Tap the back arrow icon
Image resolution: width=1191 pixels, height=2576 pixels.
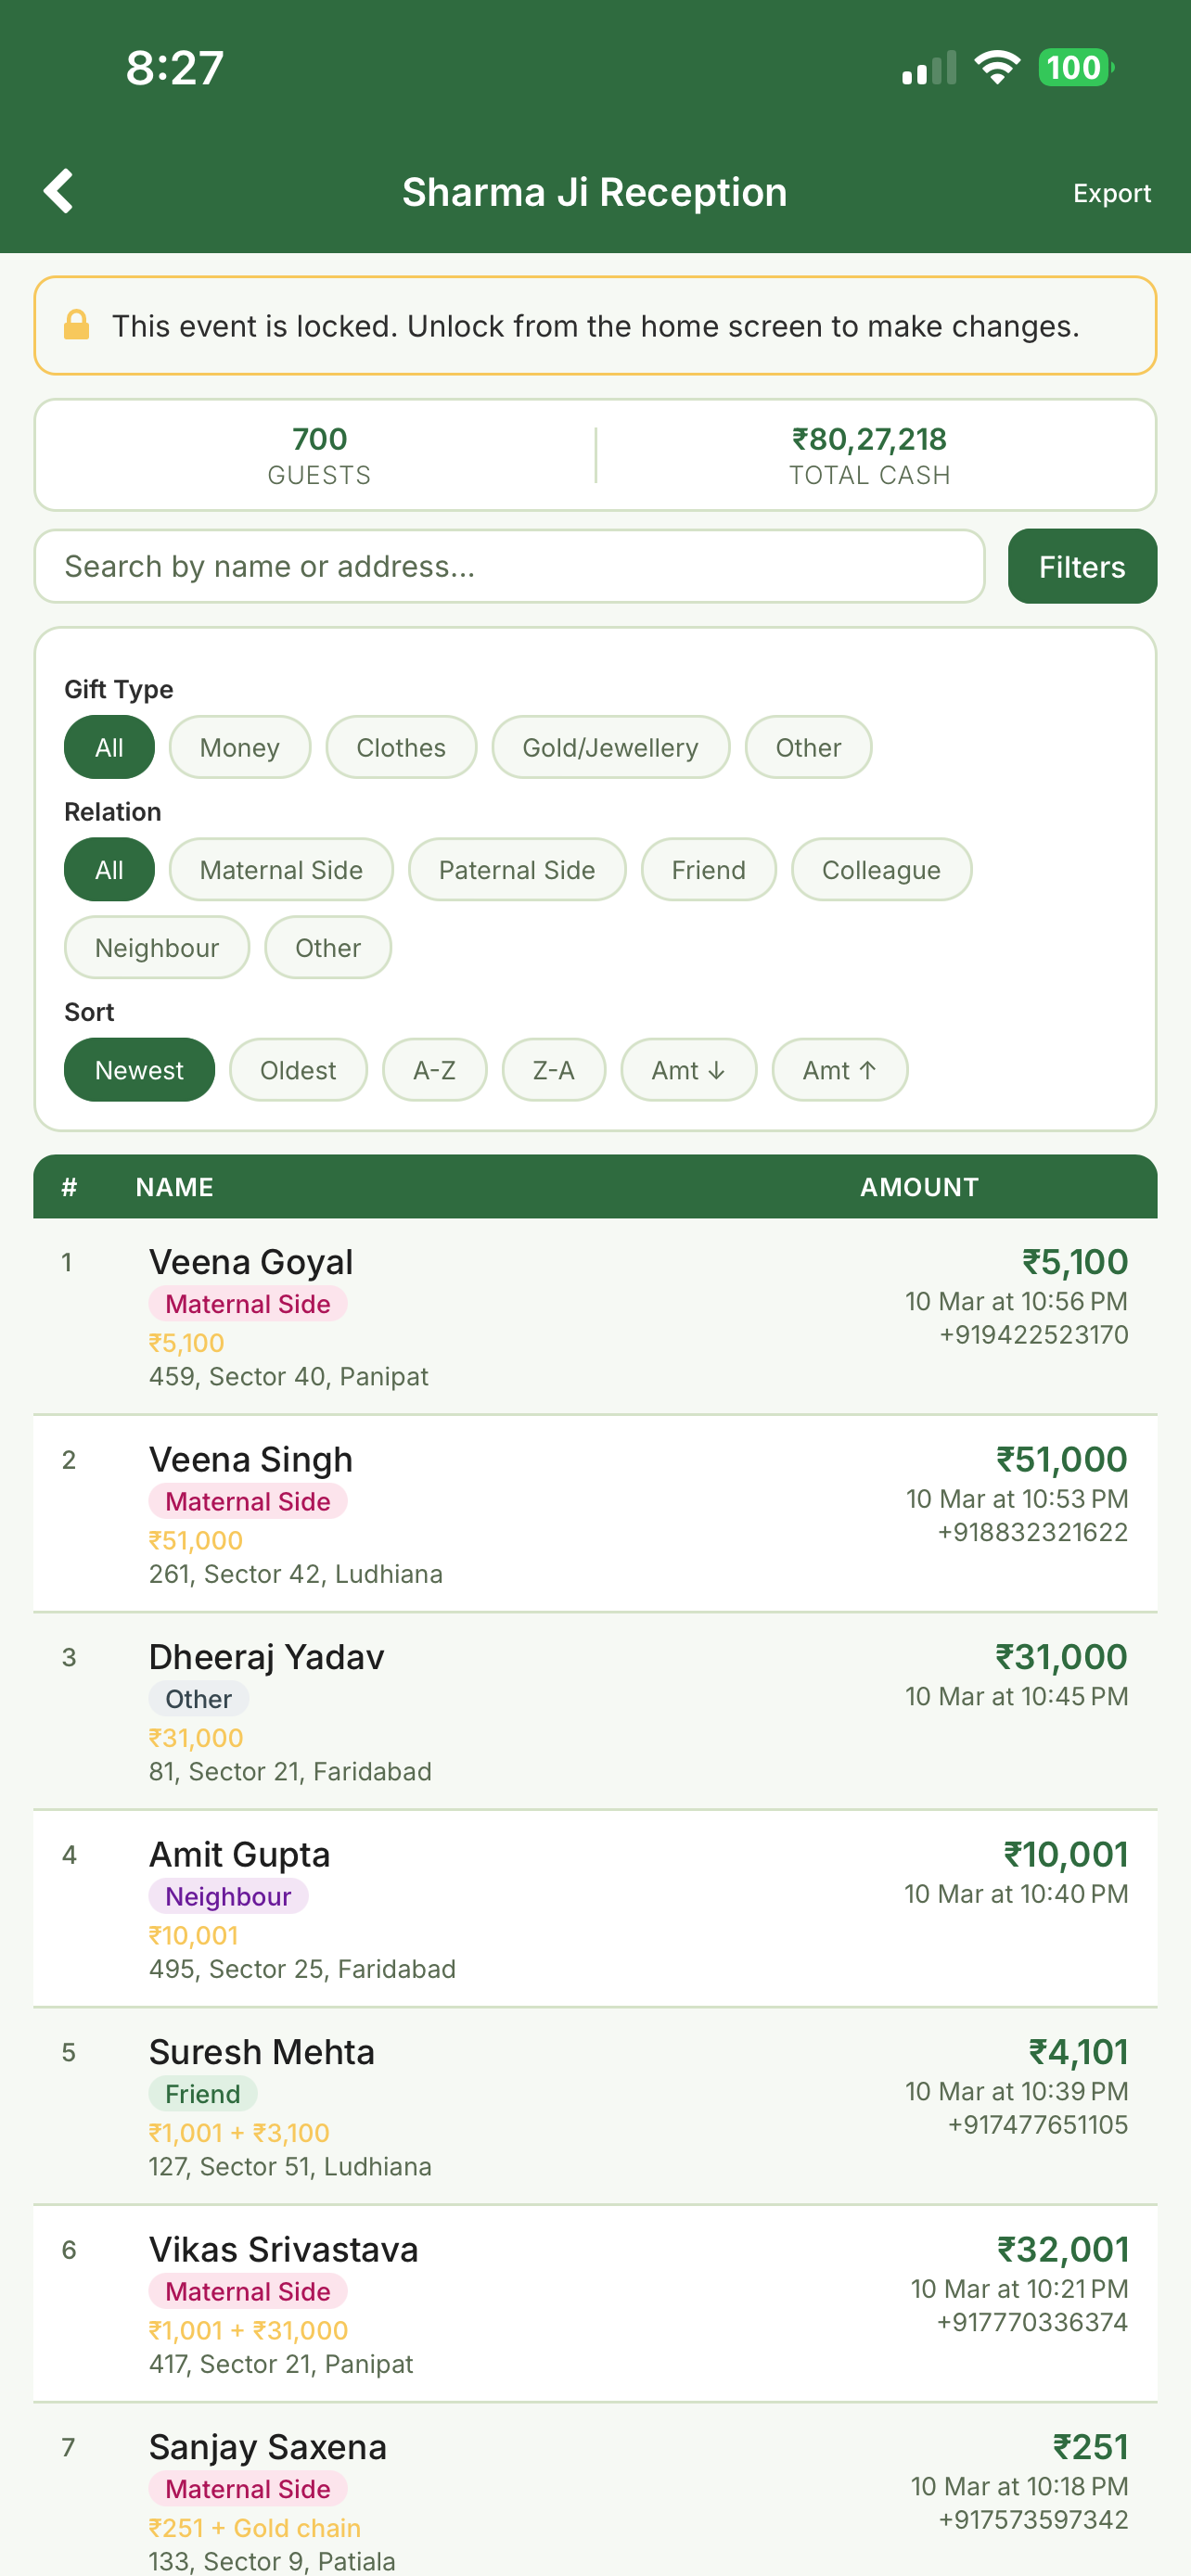coord(59,191)
